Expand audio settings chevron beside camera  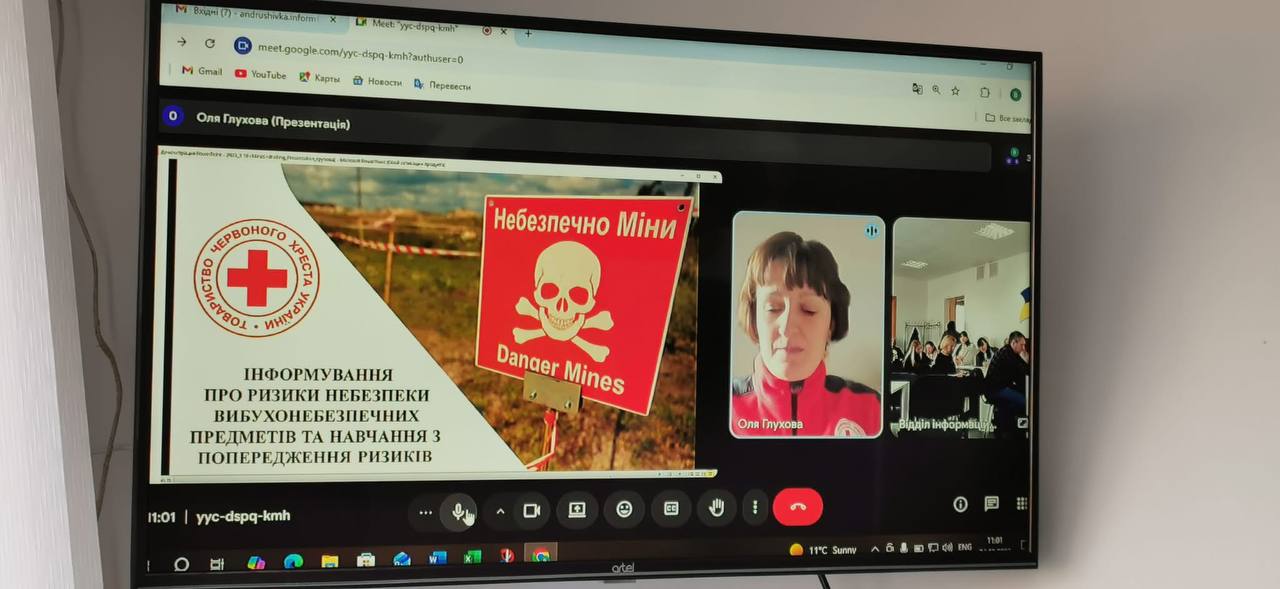coord(500,511)
